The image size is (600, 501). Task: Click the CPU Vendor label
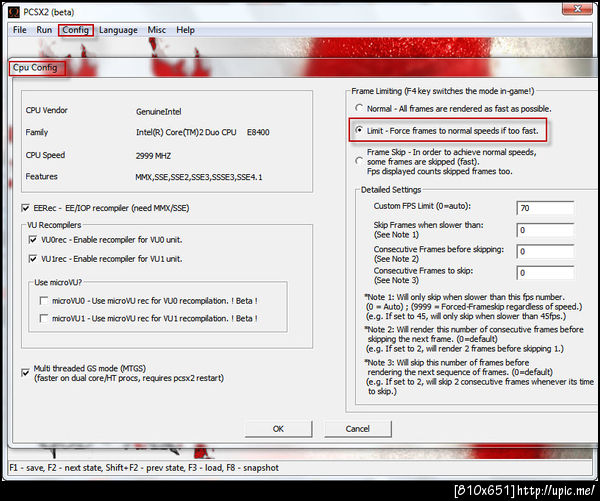point(46,110)
